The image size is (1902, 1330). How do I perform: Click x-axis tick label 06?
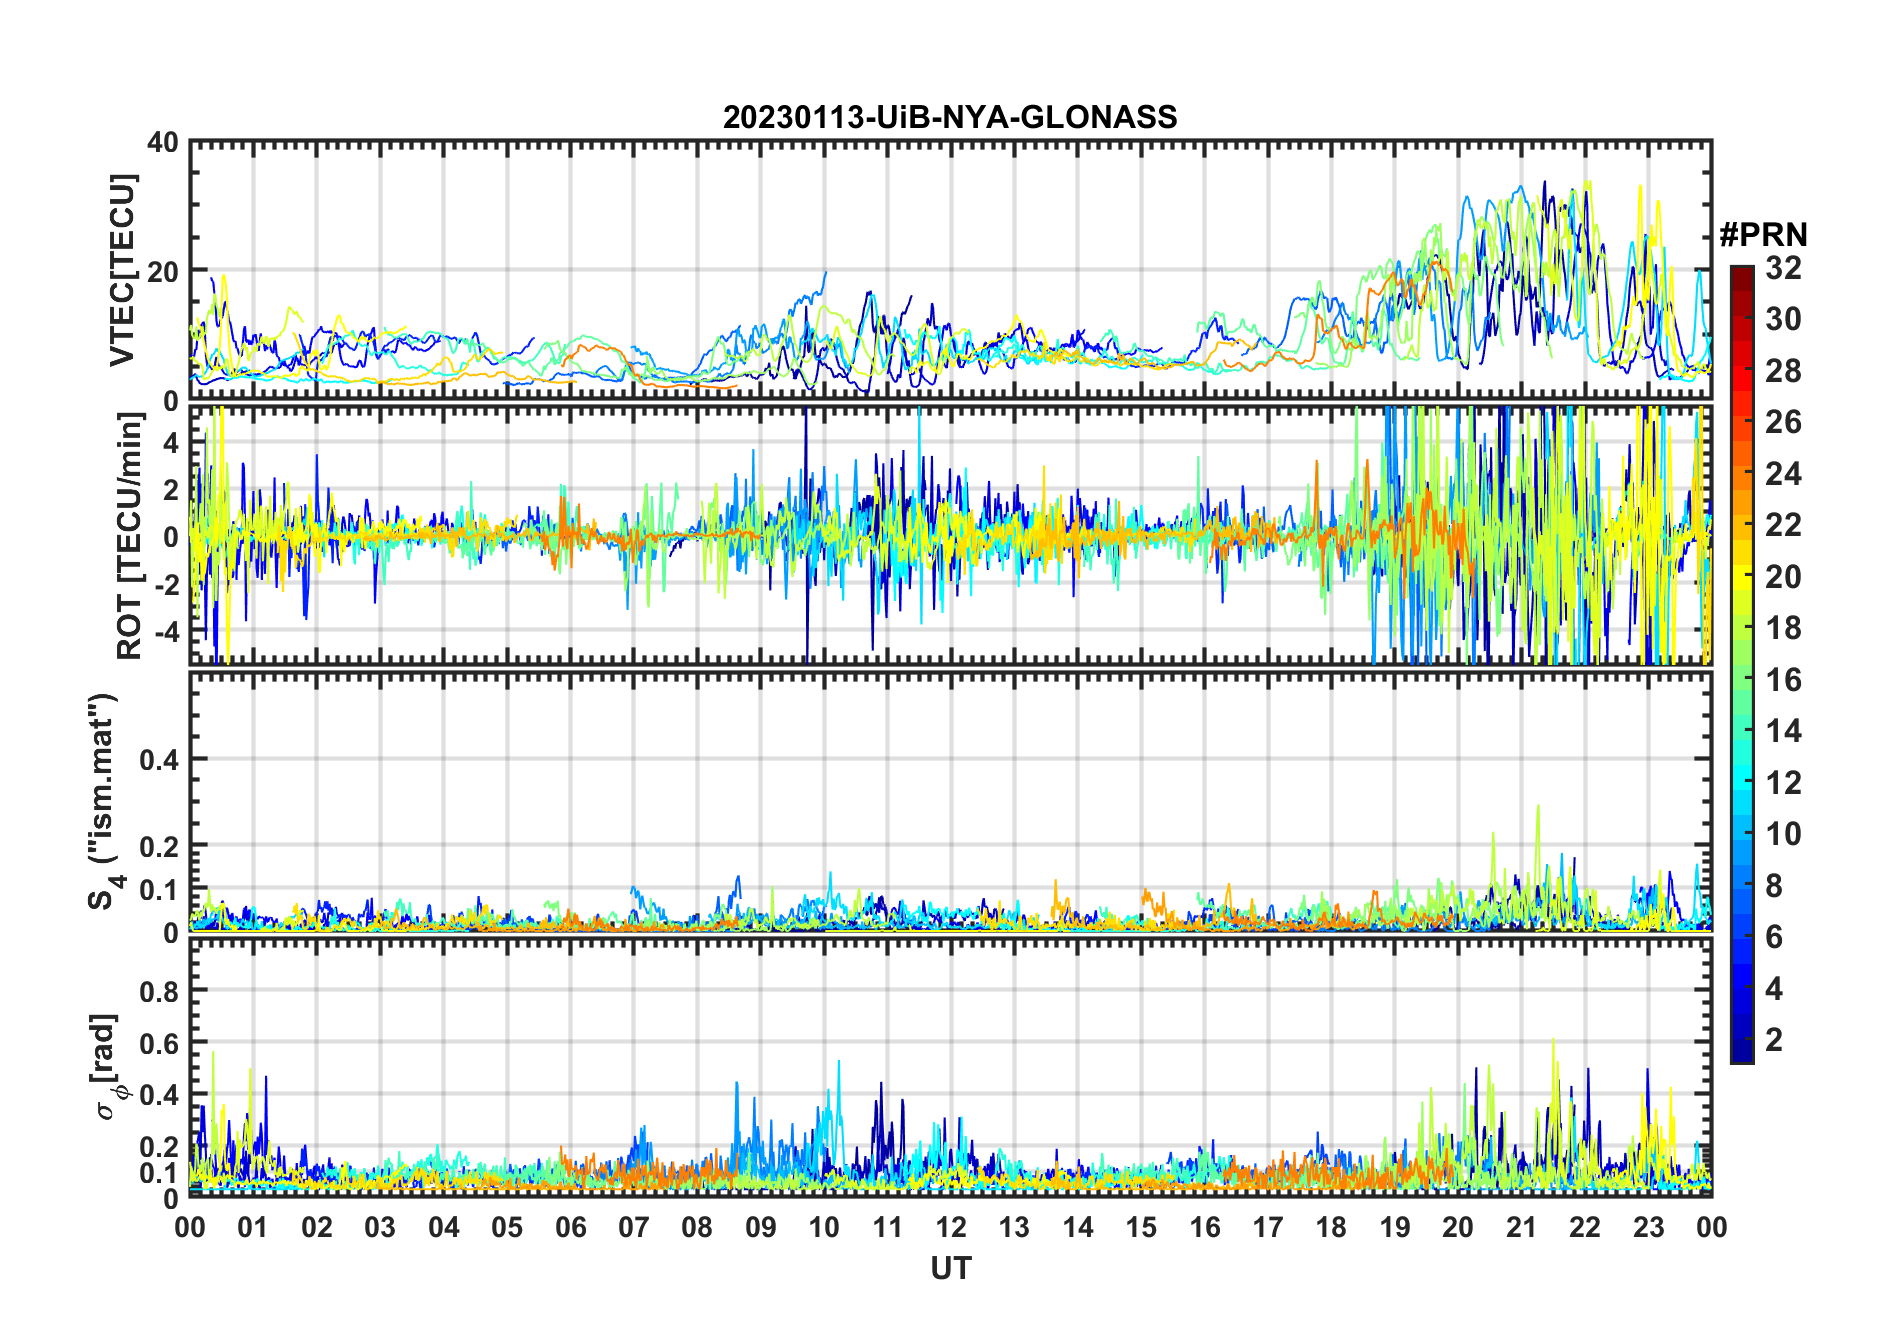tap(570, 1227)
